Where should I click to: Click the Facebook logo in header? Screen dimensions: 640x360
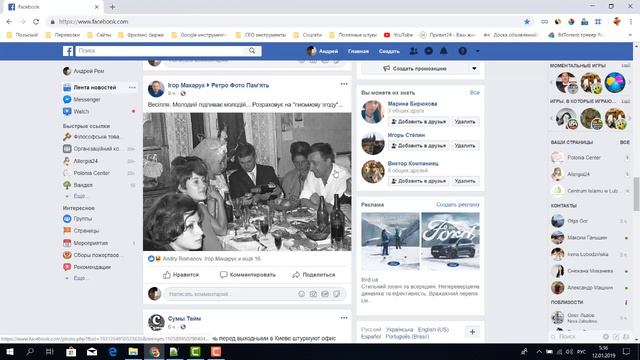pyautogui.click(x=68, y=51)
